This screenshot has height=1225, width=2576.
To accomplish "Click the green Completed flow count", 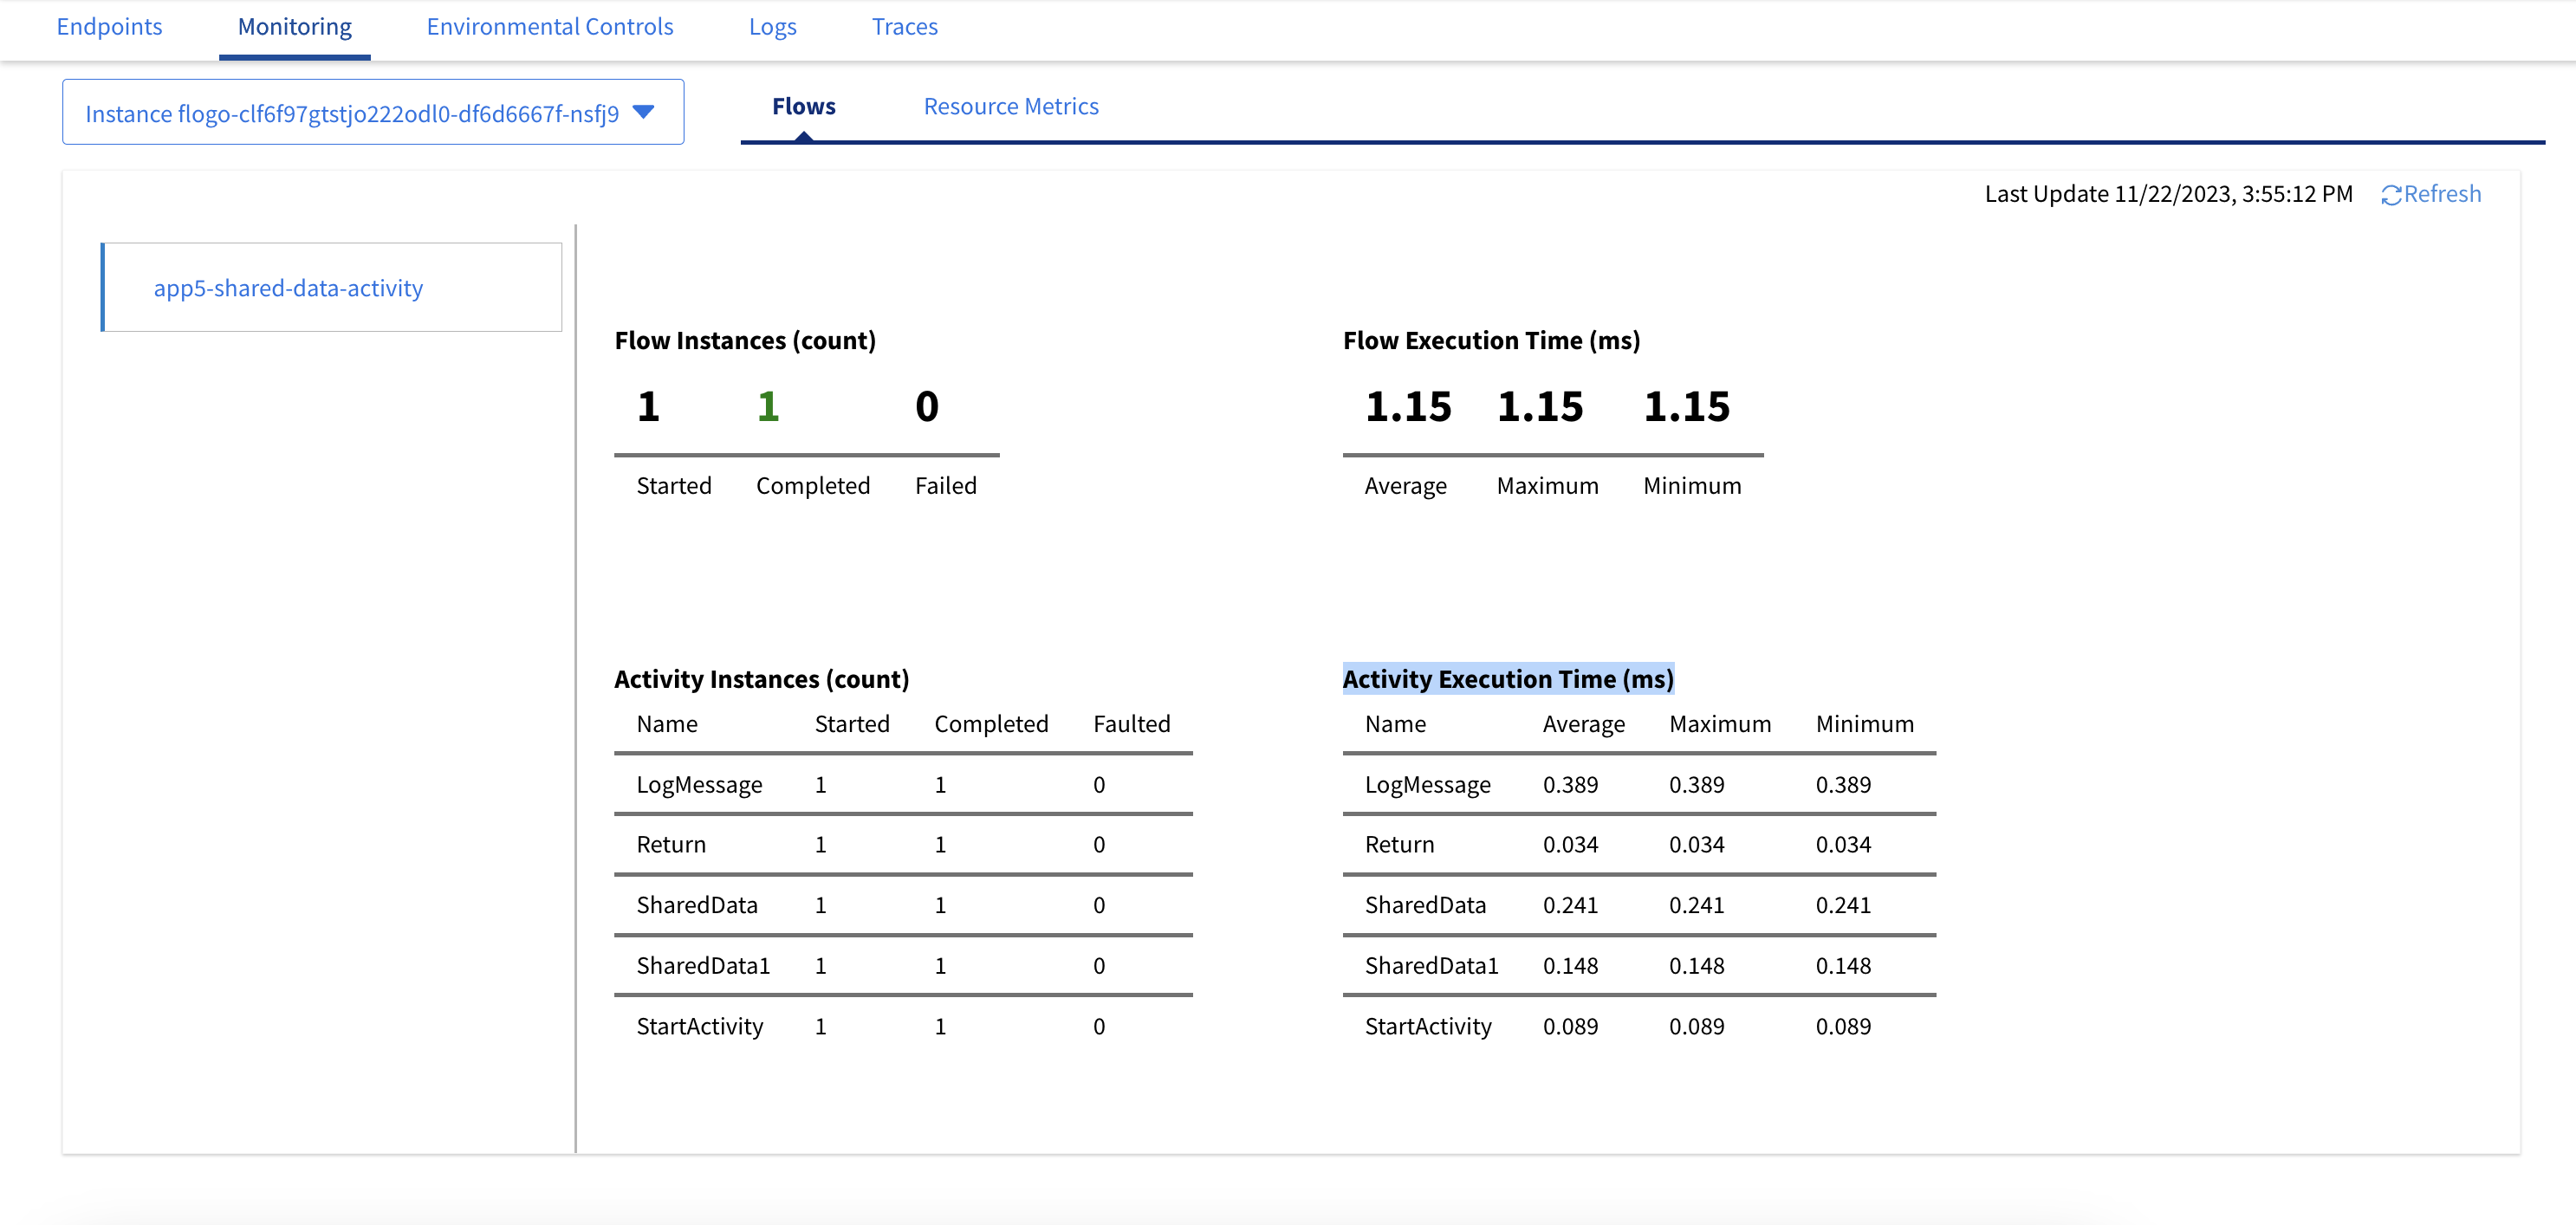I will (x=767, y=406).
